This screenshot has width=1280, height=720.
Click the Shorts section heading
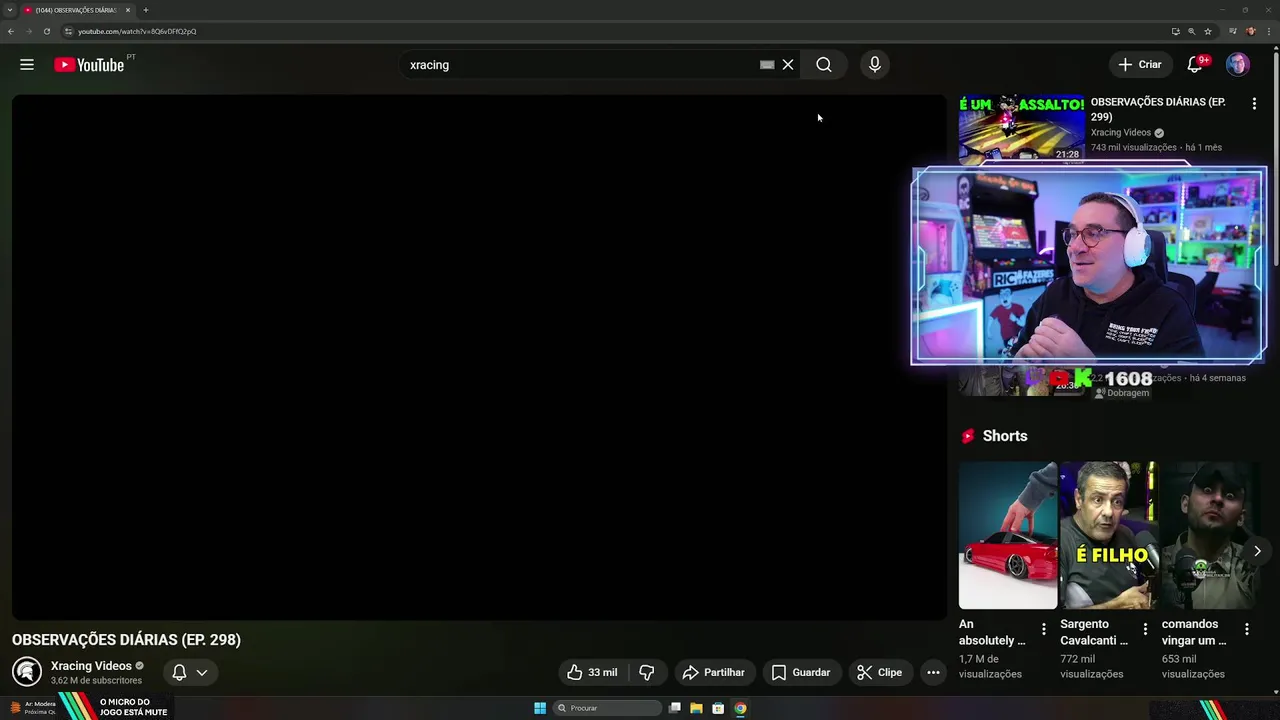tap(1005, 436)
